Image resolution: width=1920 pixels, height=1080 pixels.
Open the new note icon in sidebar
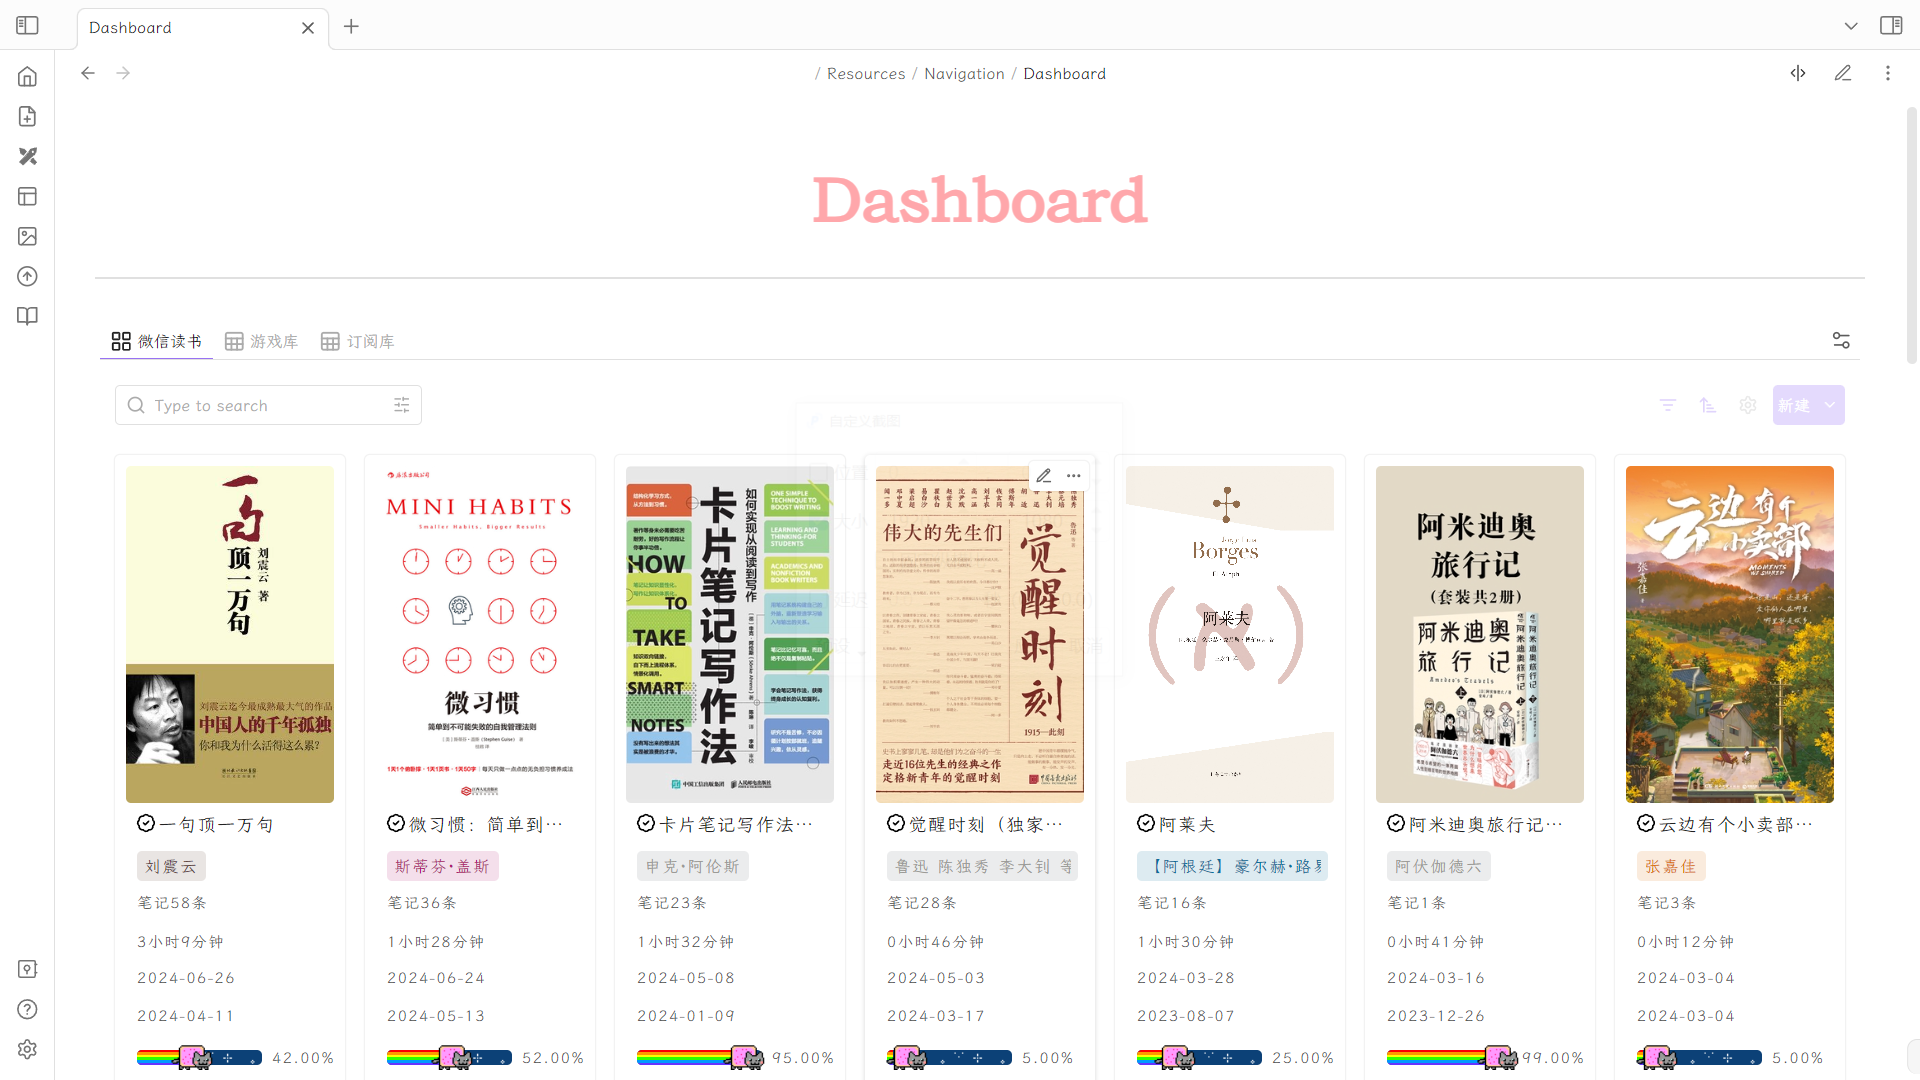[x=27, y=117]
